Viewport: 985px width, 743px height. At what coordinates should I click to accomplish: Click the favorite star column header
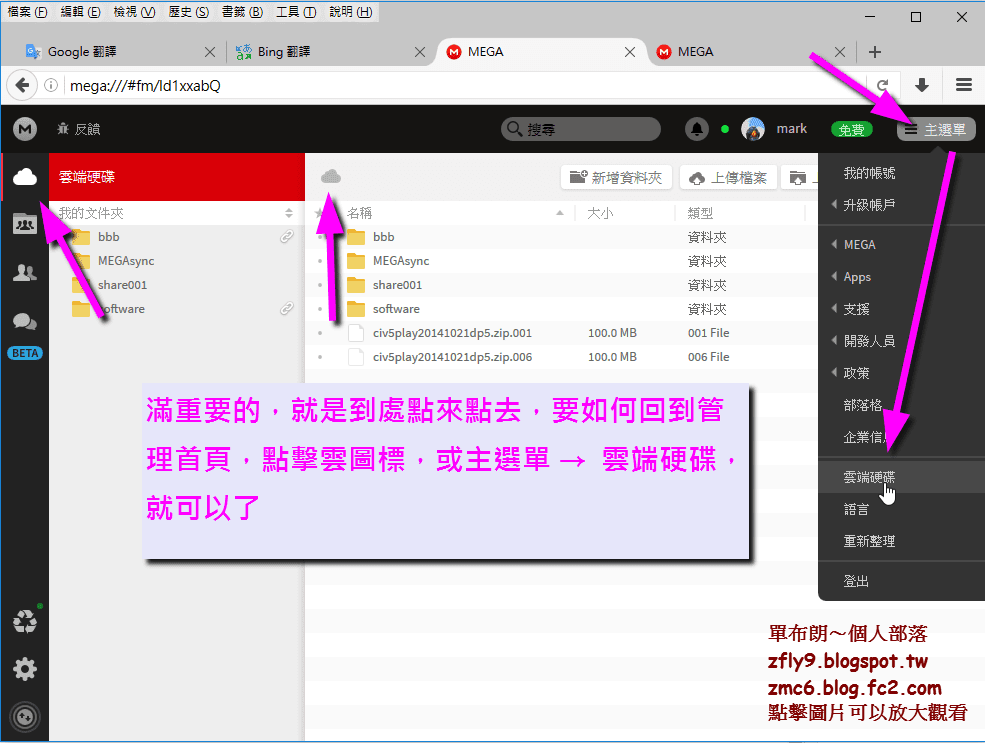pos(320,213)
